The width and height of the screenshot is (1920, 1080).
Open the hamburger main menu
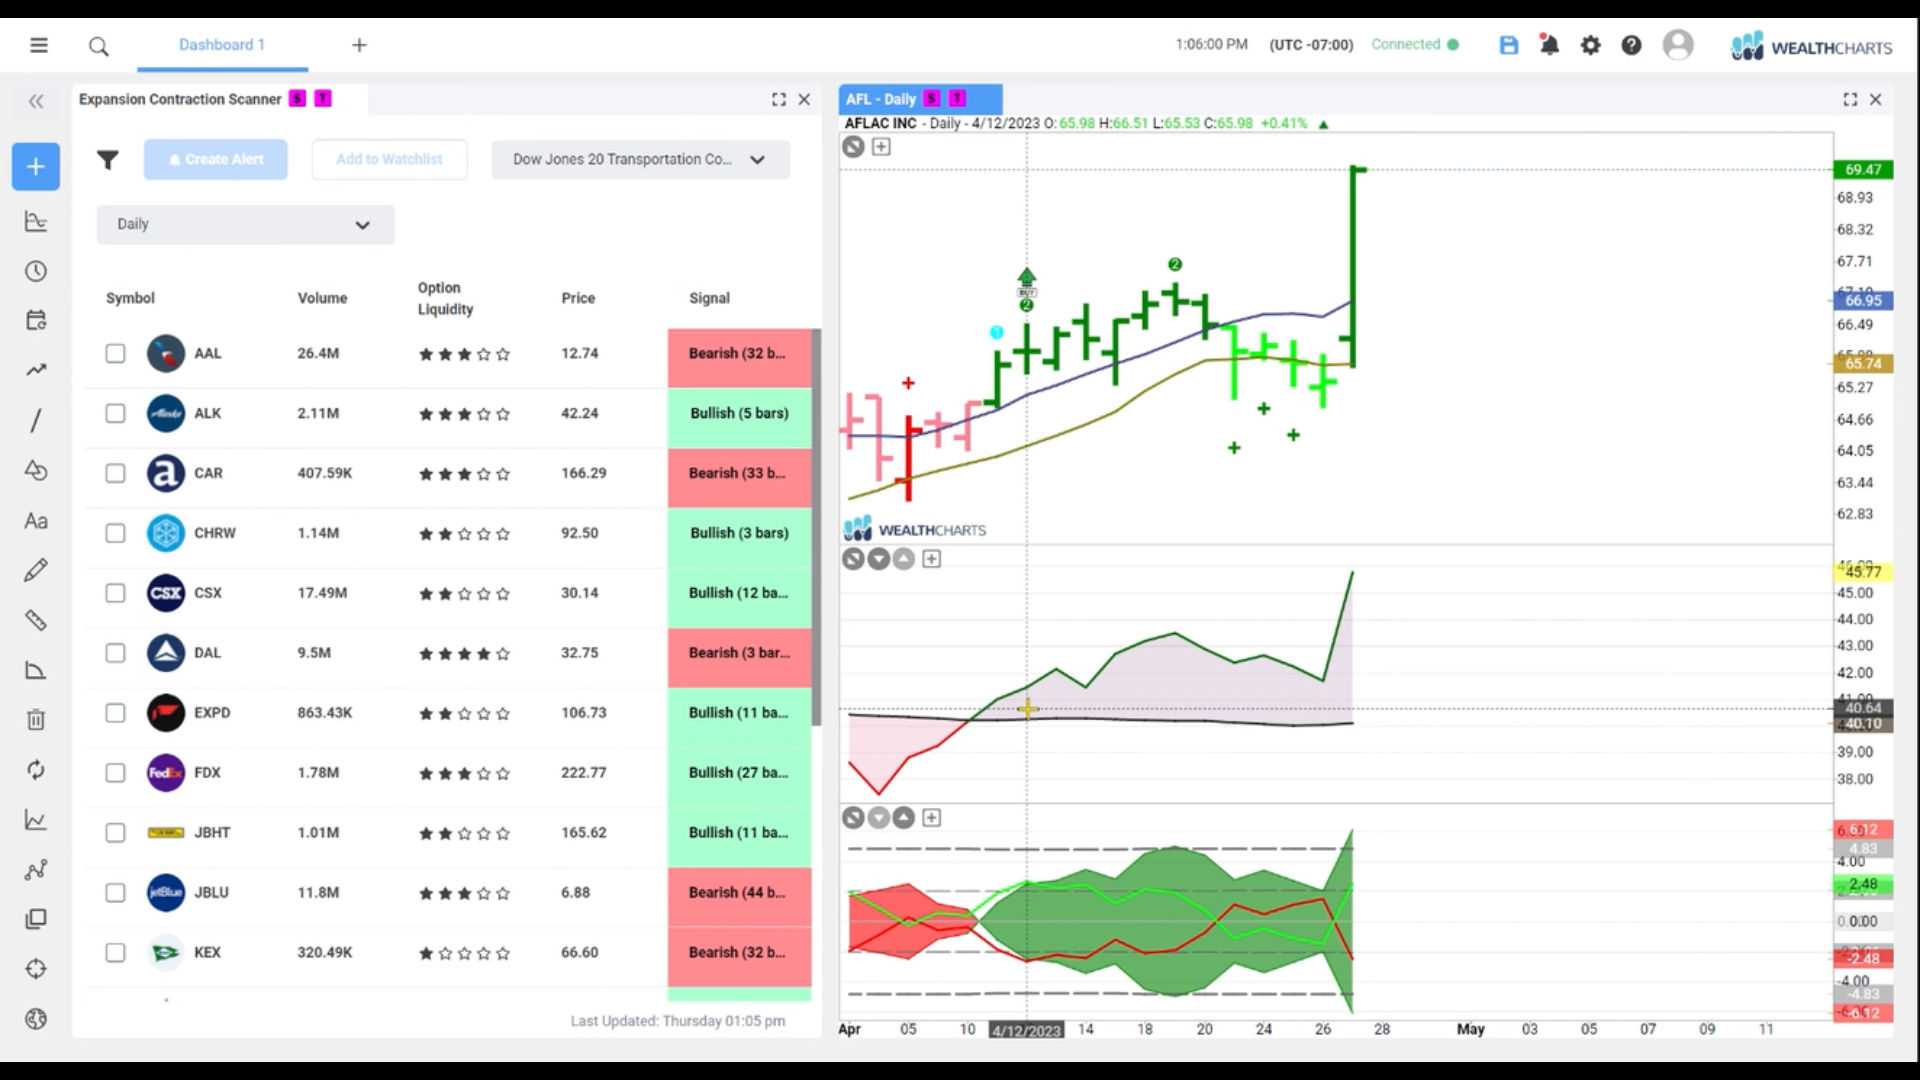pyautogui.click(x=39, y=45)
